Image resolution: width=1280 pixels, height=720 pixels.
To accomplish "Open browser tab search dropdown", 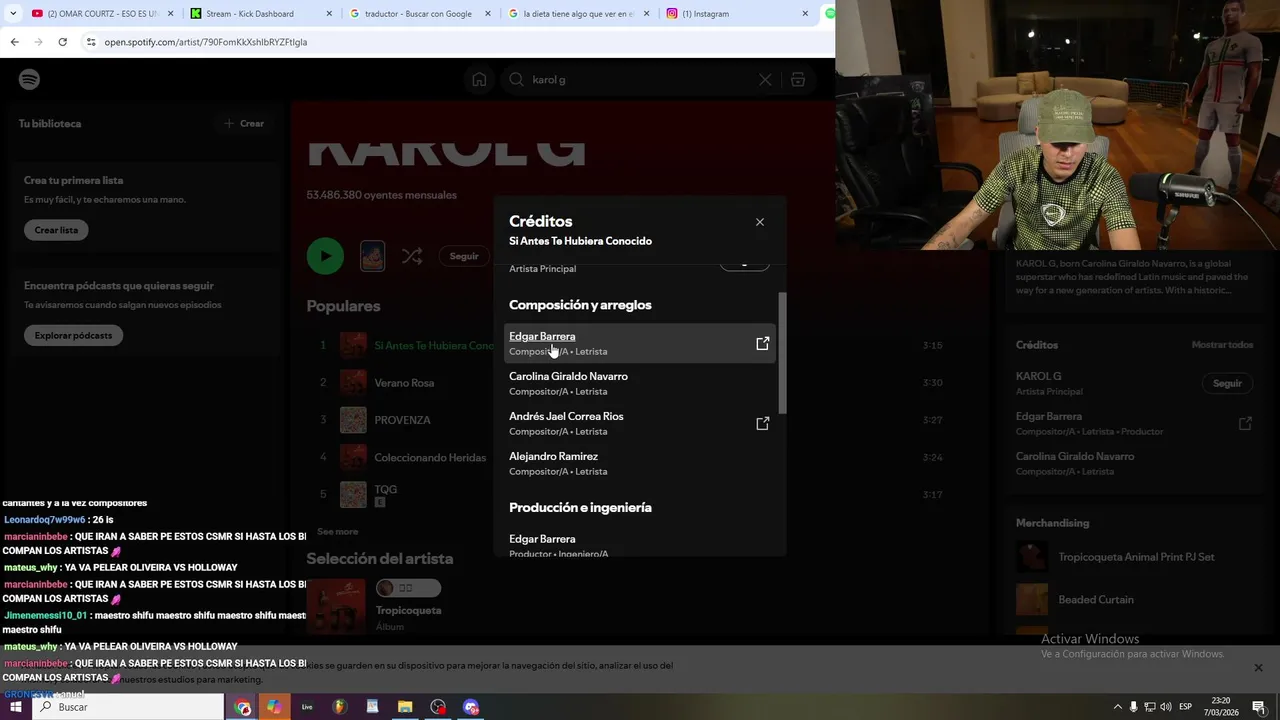I will [12, 14].
